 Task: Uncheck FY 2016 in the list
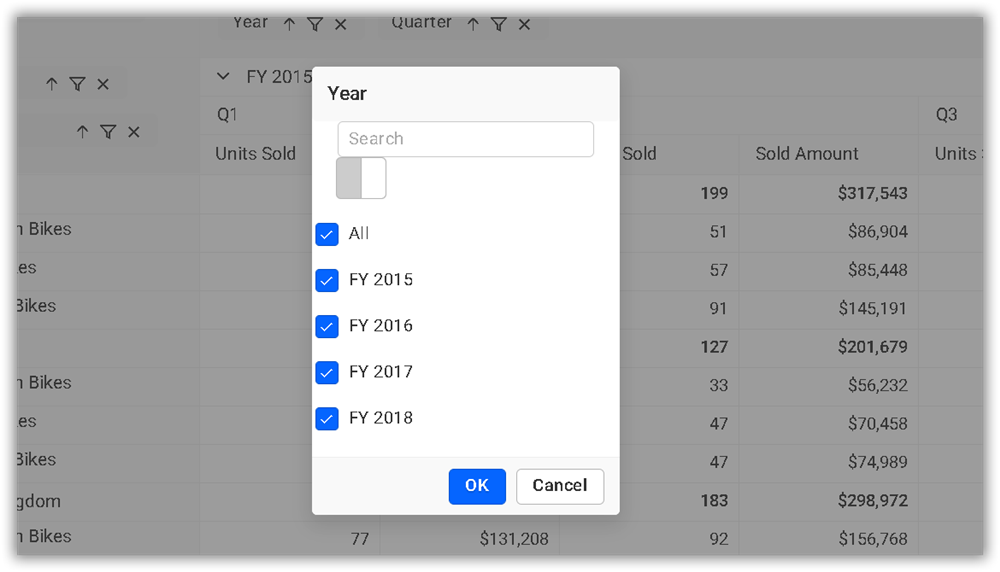(327, 326)
